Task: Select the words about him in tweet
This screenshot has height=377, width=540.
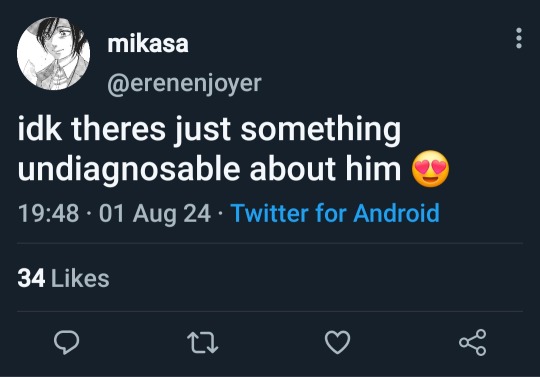Action: 325,169
